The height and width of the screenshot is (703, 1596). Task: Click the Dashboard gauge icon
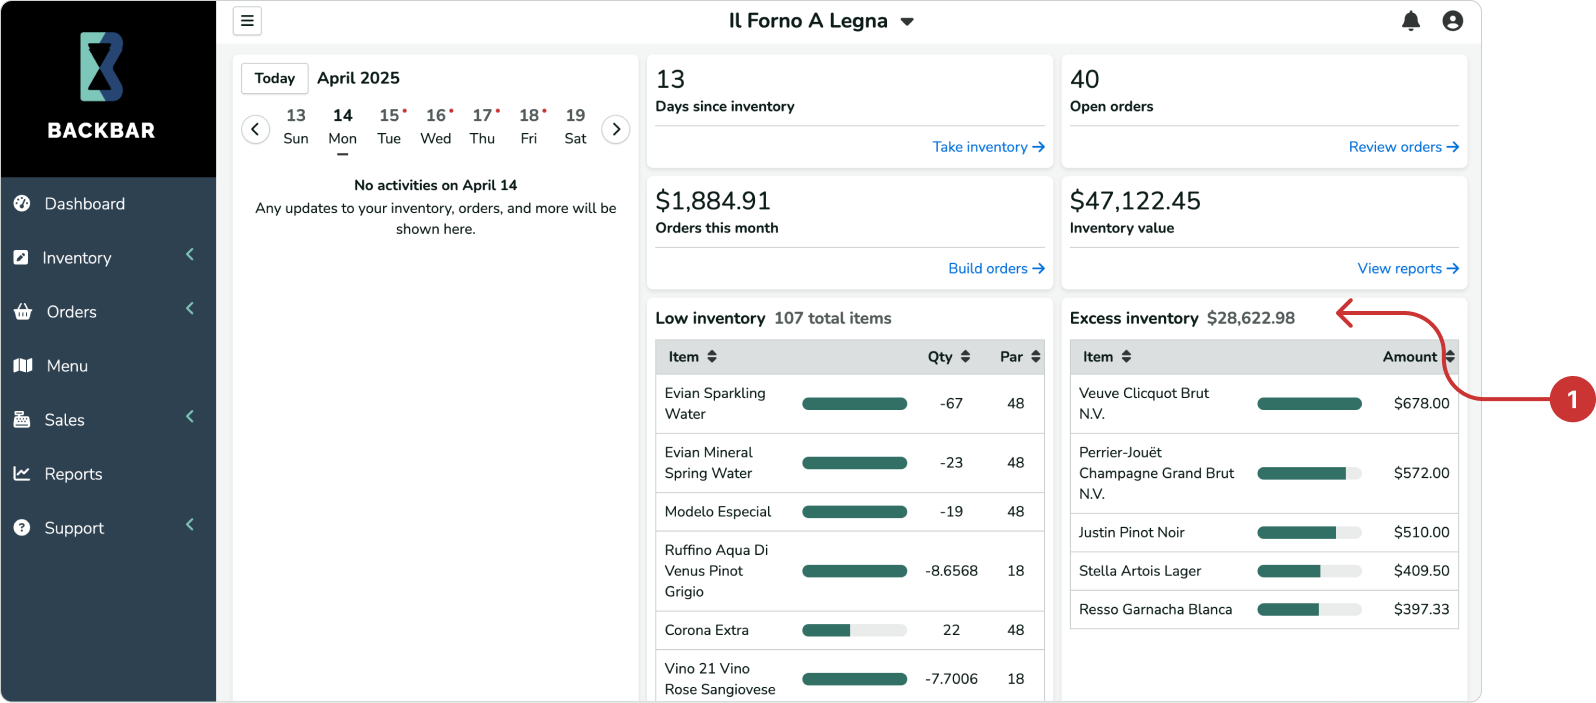click(x=22, y=203)
